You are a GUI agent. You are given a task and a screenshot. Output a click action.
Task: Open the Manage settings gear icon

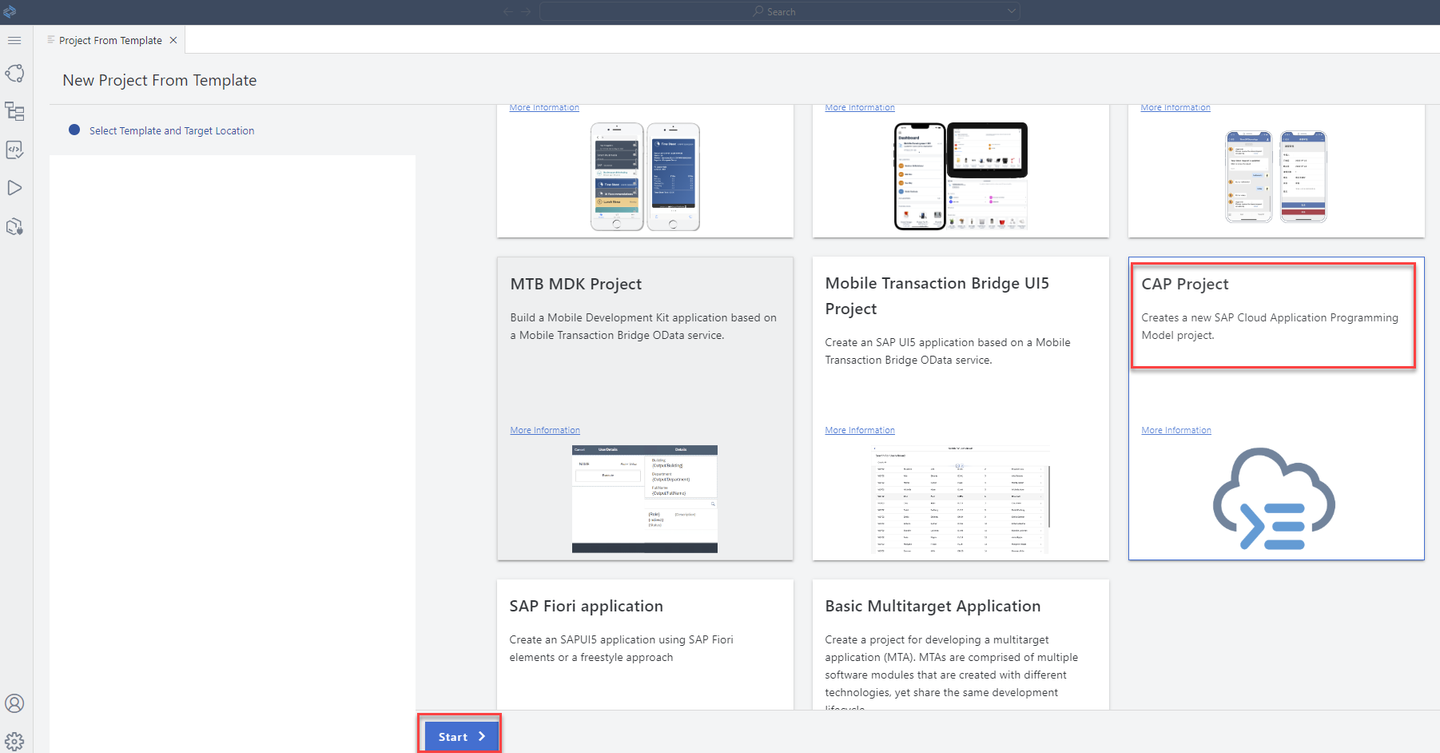tap(14, 742)
